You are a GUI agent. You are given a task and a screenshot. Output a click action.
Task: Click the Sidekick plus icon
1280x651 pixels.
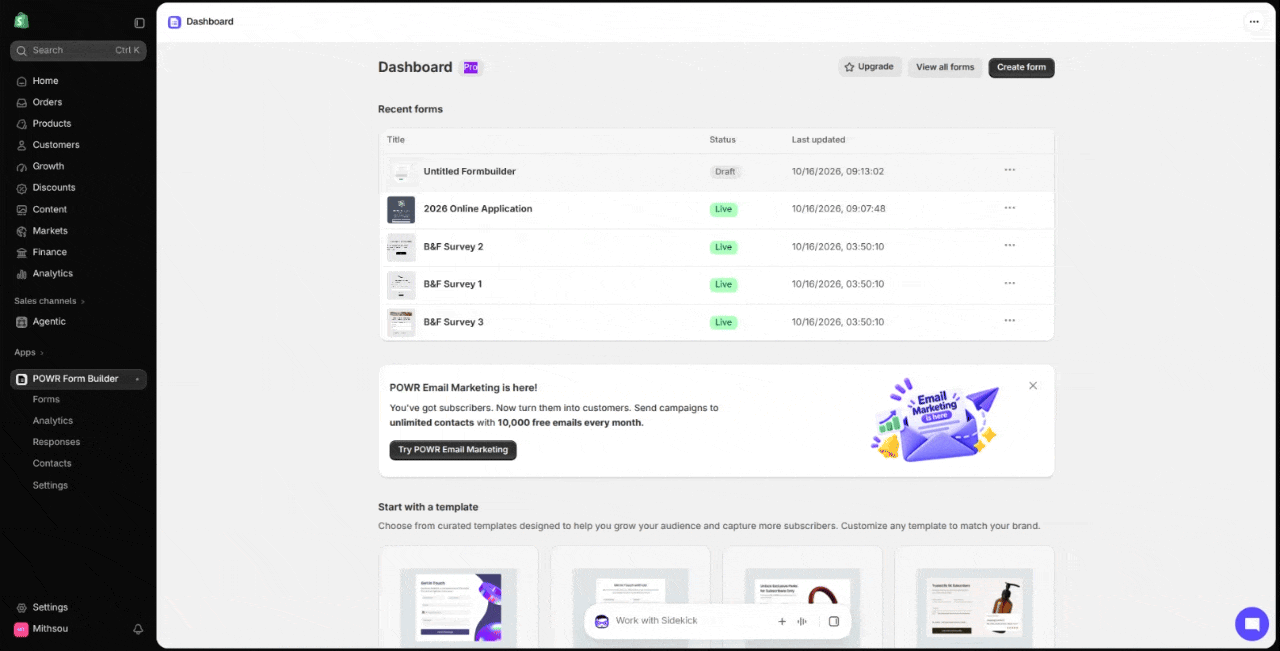(782, 621)
